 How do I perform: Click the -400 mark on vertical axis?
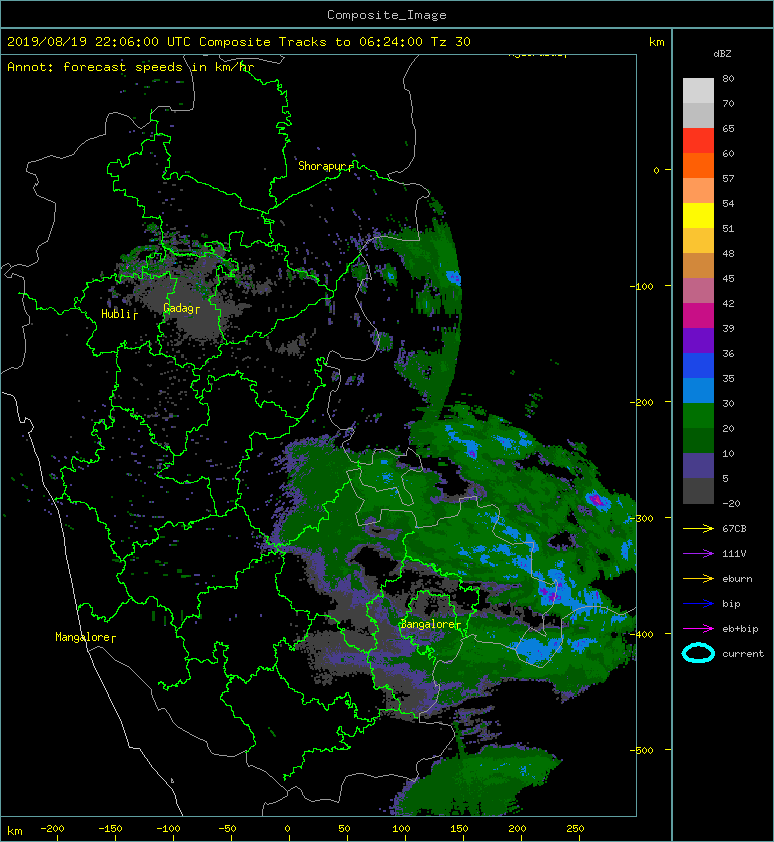[x=641, y=634]
